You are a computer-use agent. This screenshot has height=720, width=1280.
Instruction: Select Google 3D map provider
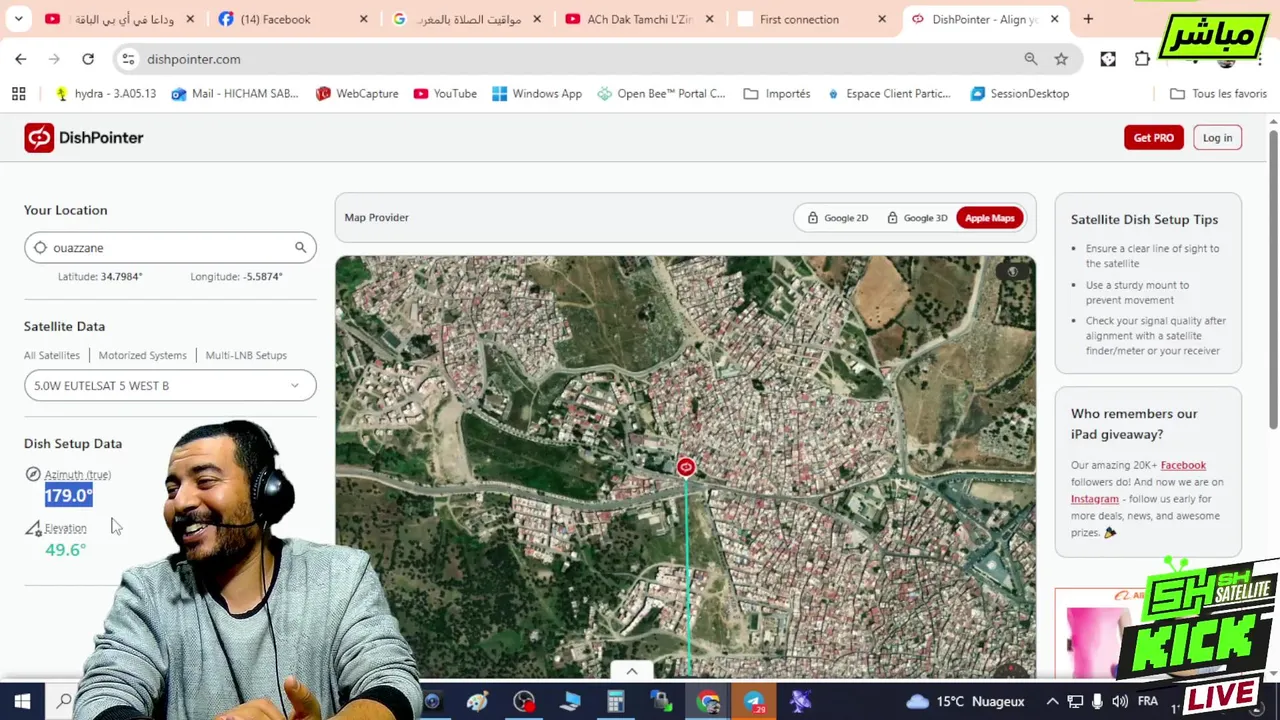coord(917,218)
